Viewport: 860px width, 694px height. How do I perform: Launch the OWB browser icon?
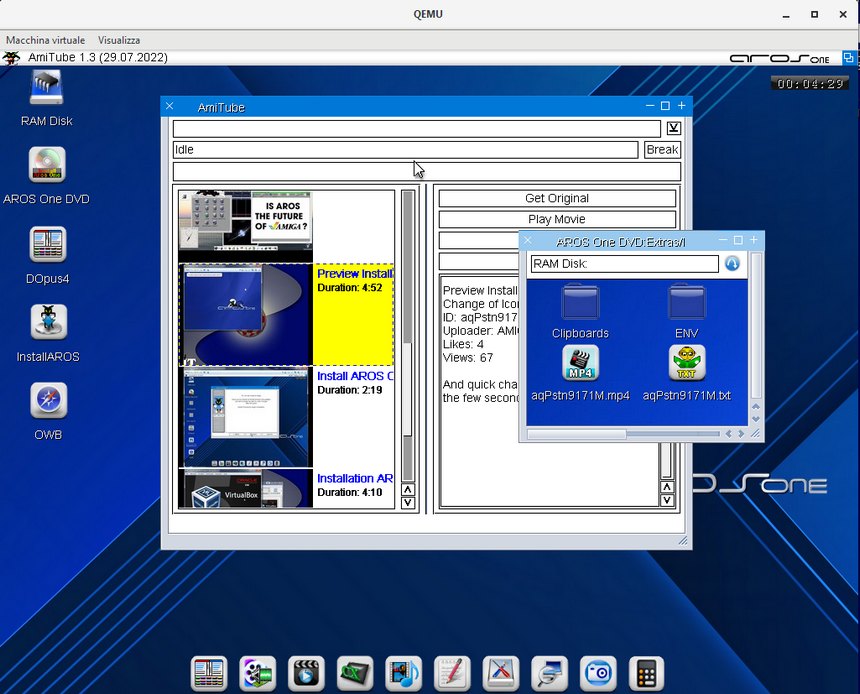coord(46,400)
